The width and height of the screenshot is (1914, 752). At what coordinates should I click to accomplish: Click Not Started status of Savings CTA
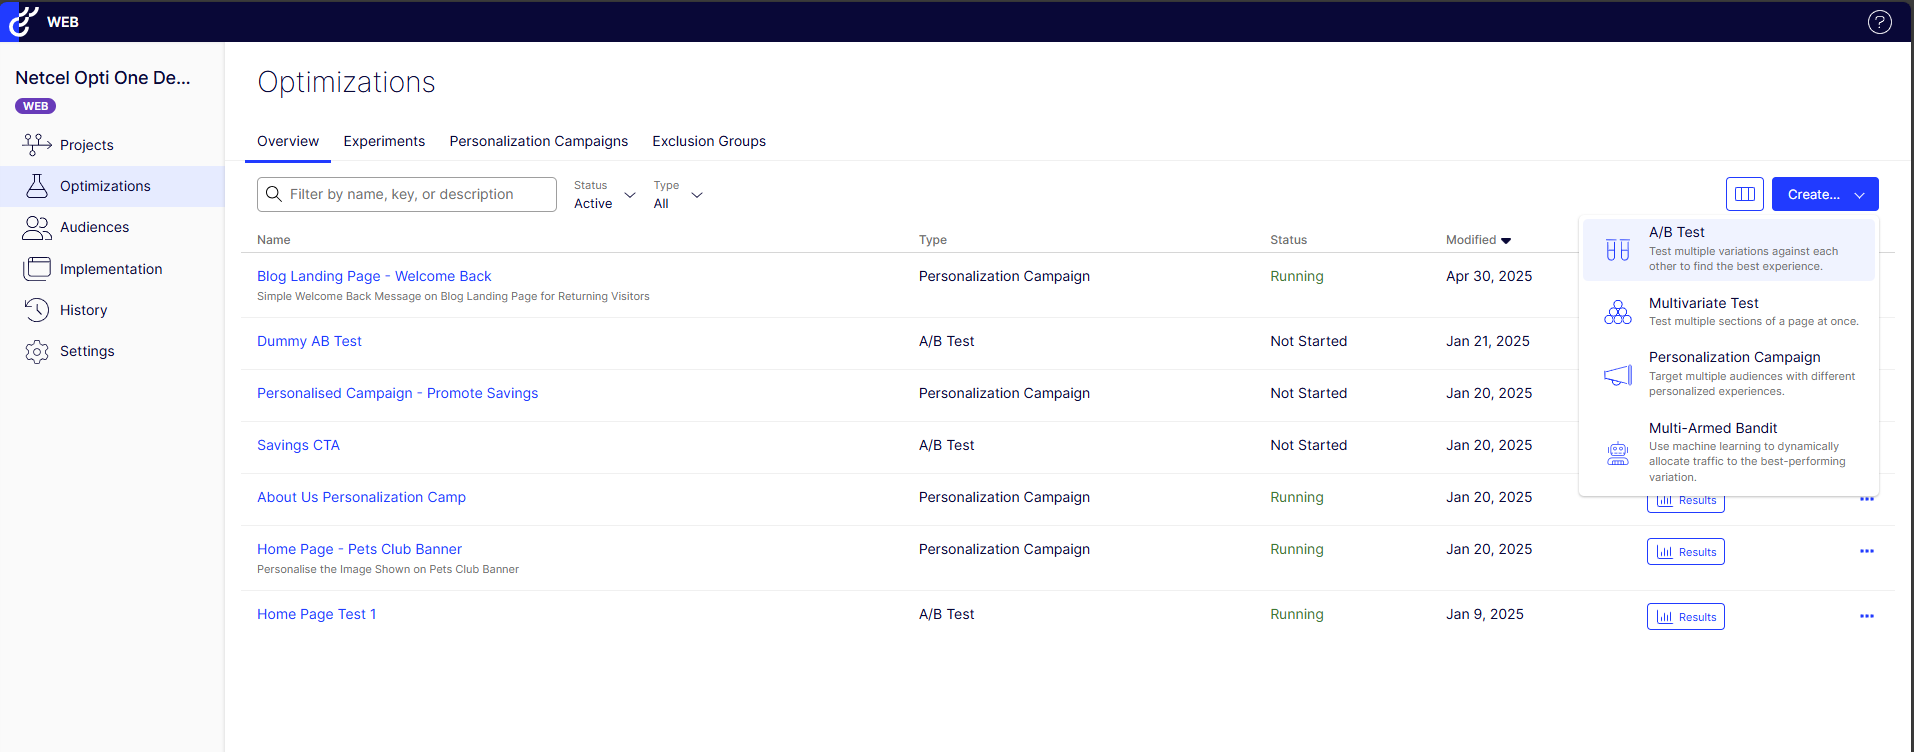point(1308,445)
